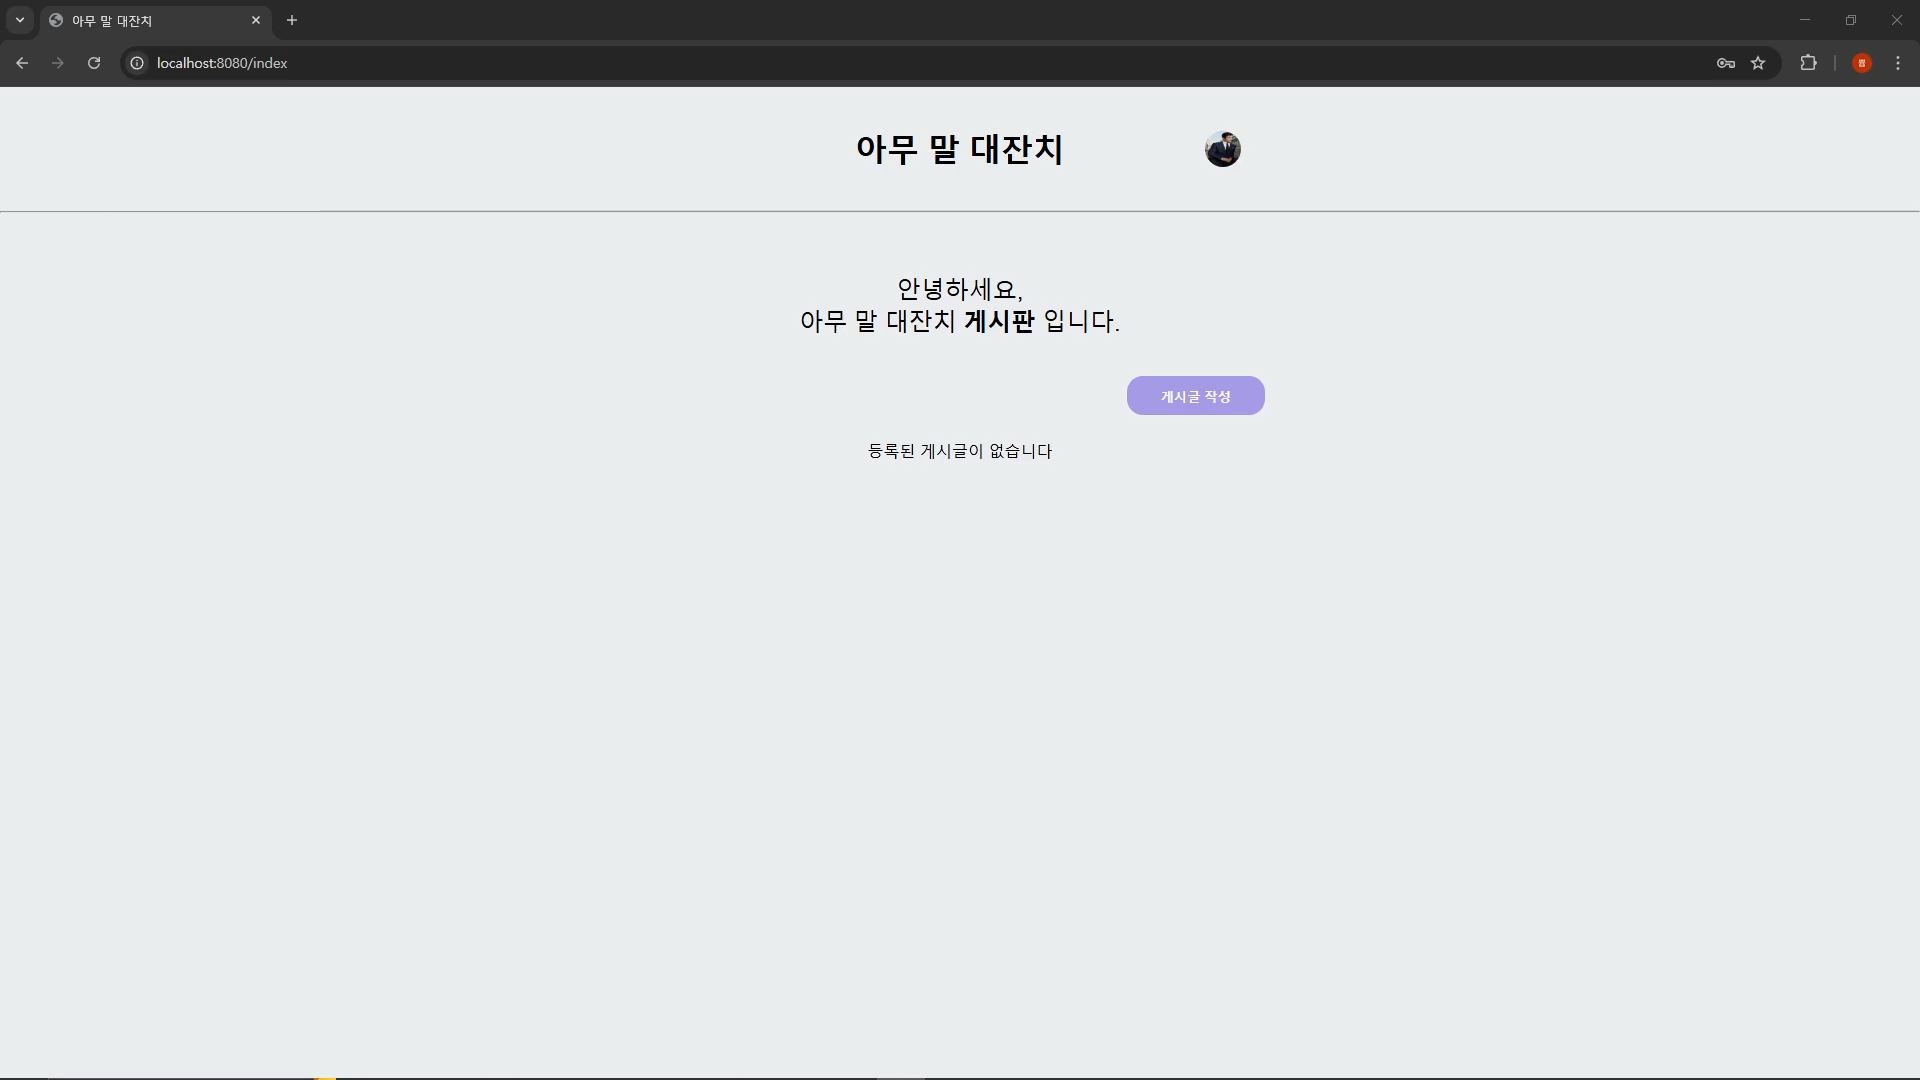The image size is (1920, 1080).
Task: Open the Extensions puzzle icon
Action: (x=1808, y=63)
